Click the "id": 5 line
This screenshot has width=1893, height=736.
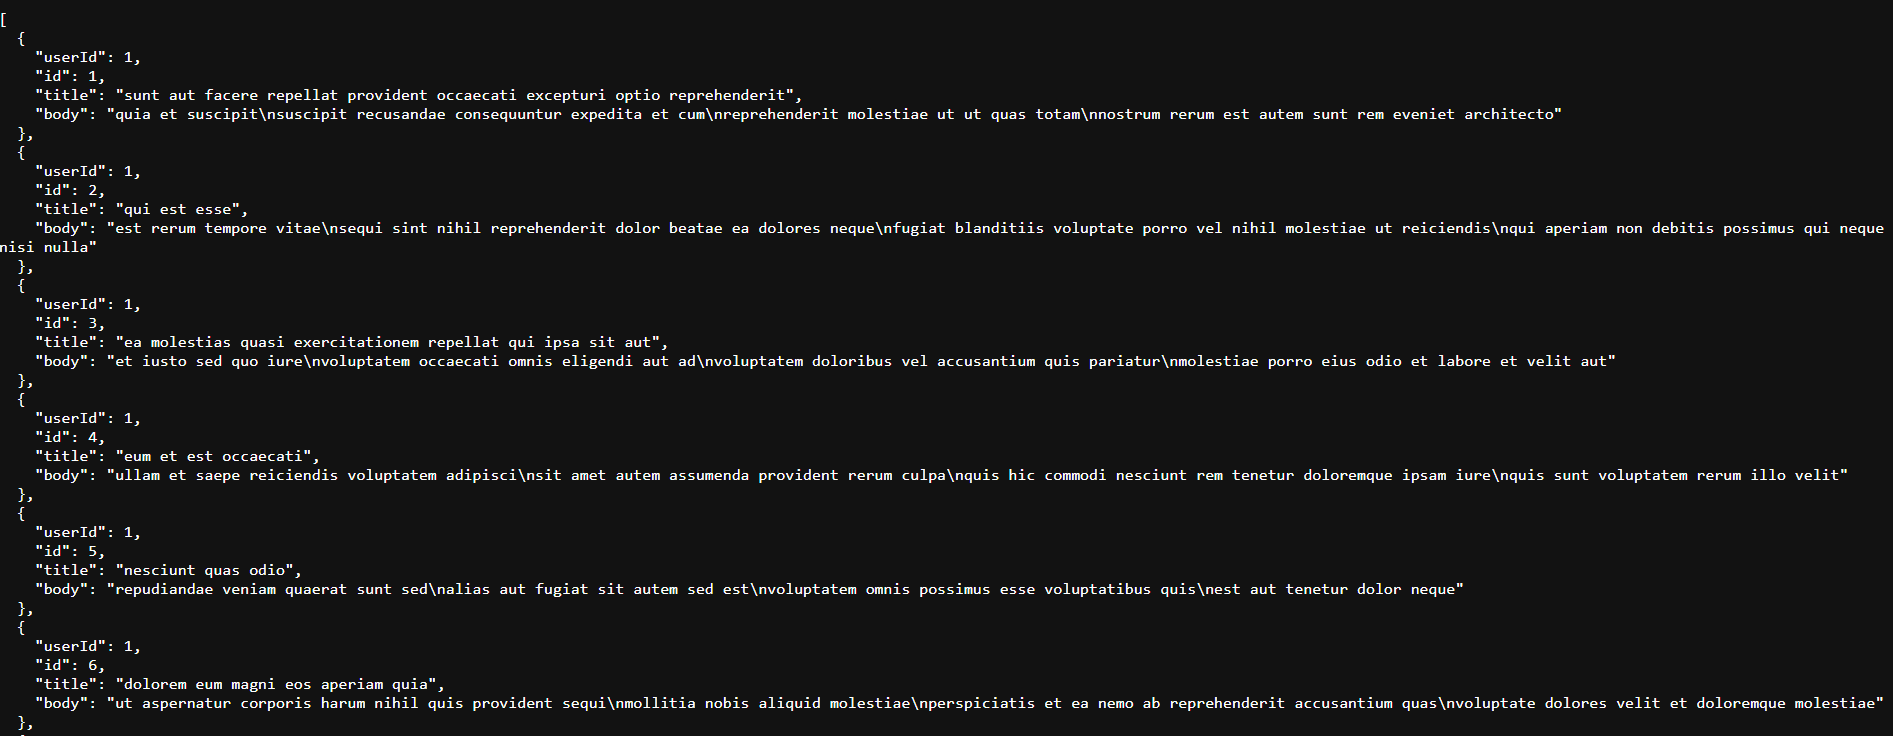tap(70, 552)
